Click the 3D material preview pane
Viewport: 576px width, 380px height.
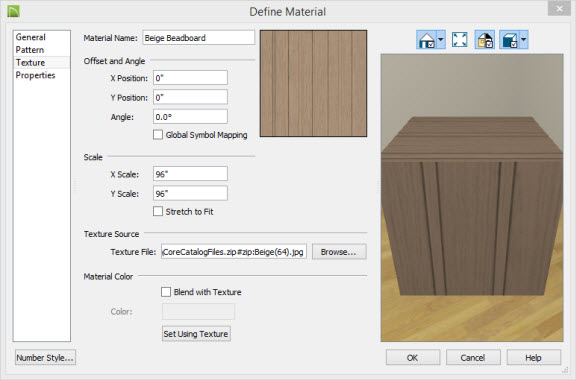pos(472,198)
